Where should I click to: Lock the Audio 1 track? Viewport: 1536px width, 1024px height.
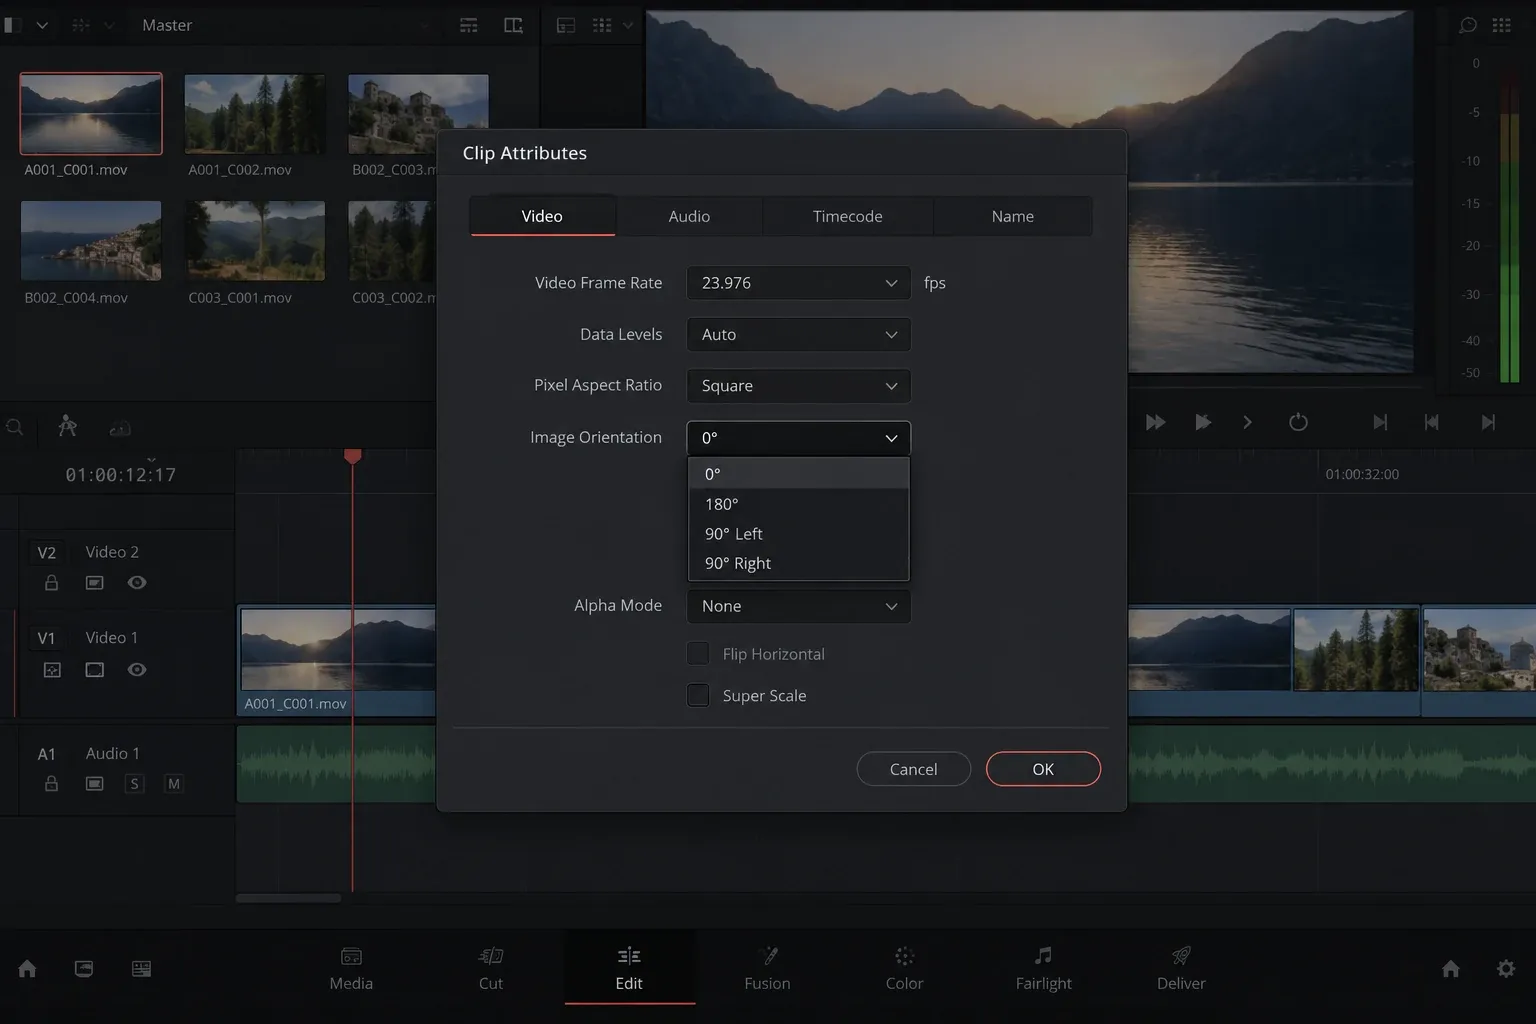click(x=51, y=784)
